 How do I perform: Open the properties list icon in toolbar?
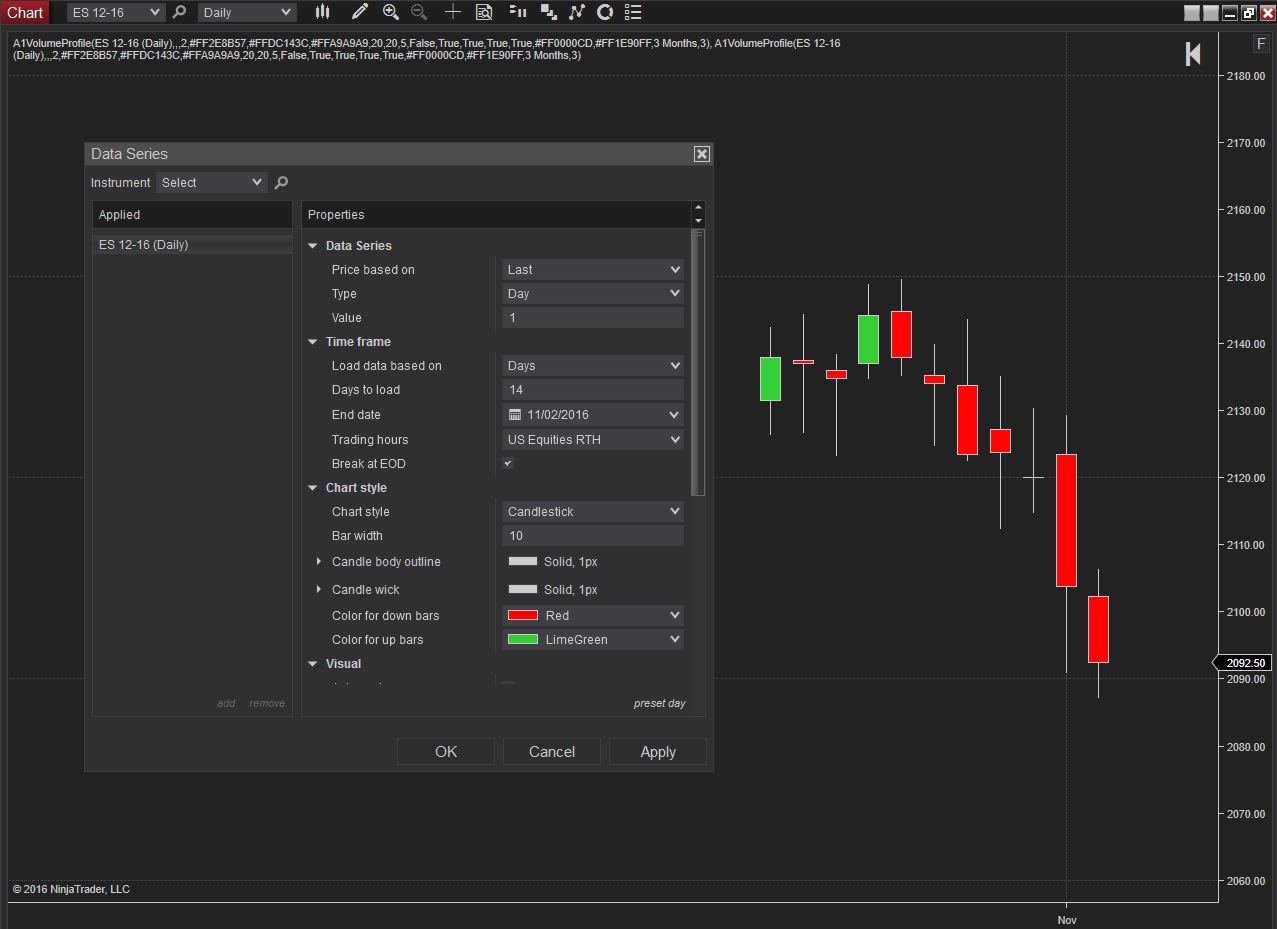point(633,12)
